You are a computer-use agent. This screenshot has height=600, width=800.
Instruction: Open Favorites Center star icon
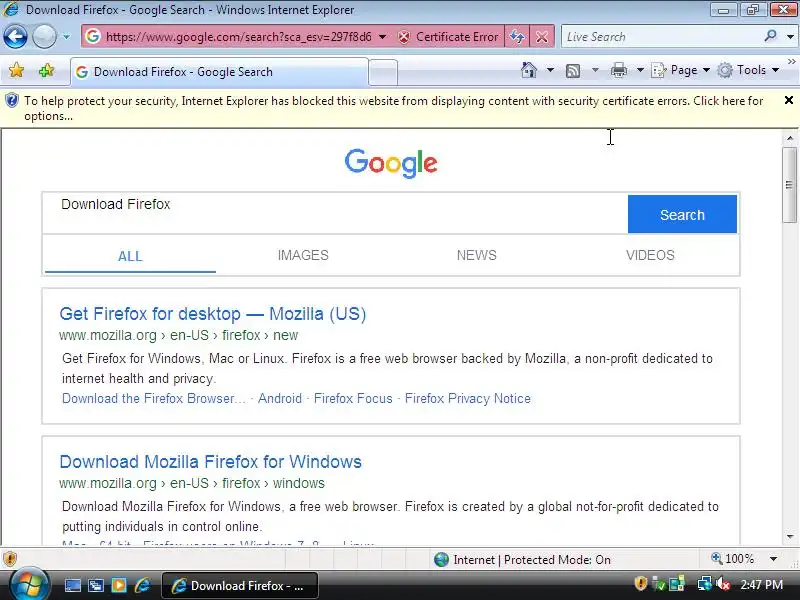(16, 70)
